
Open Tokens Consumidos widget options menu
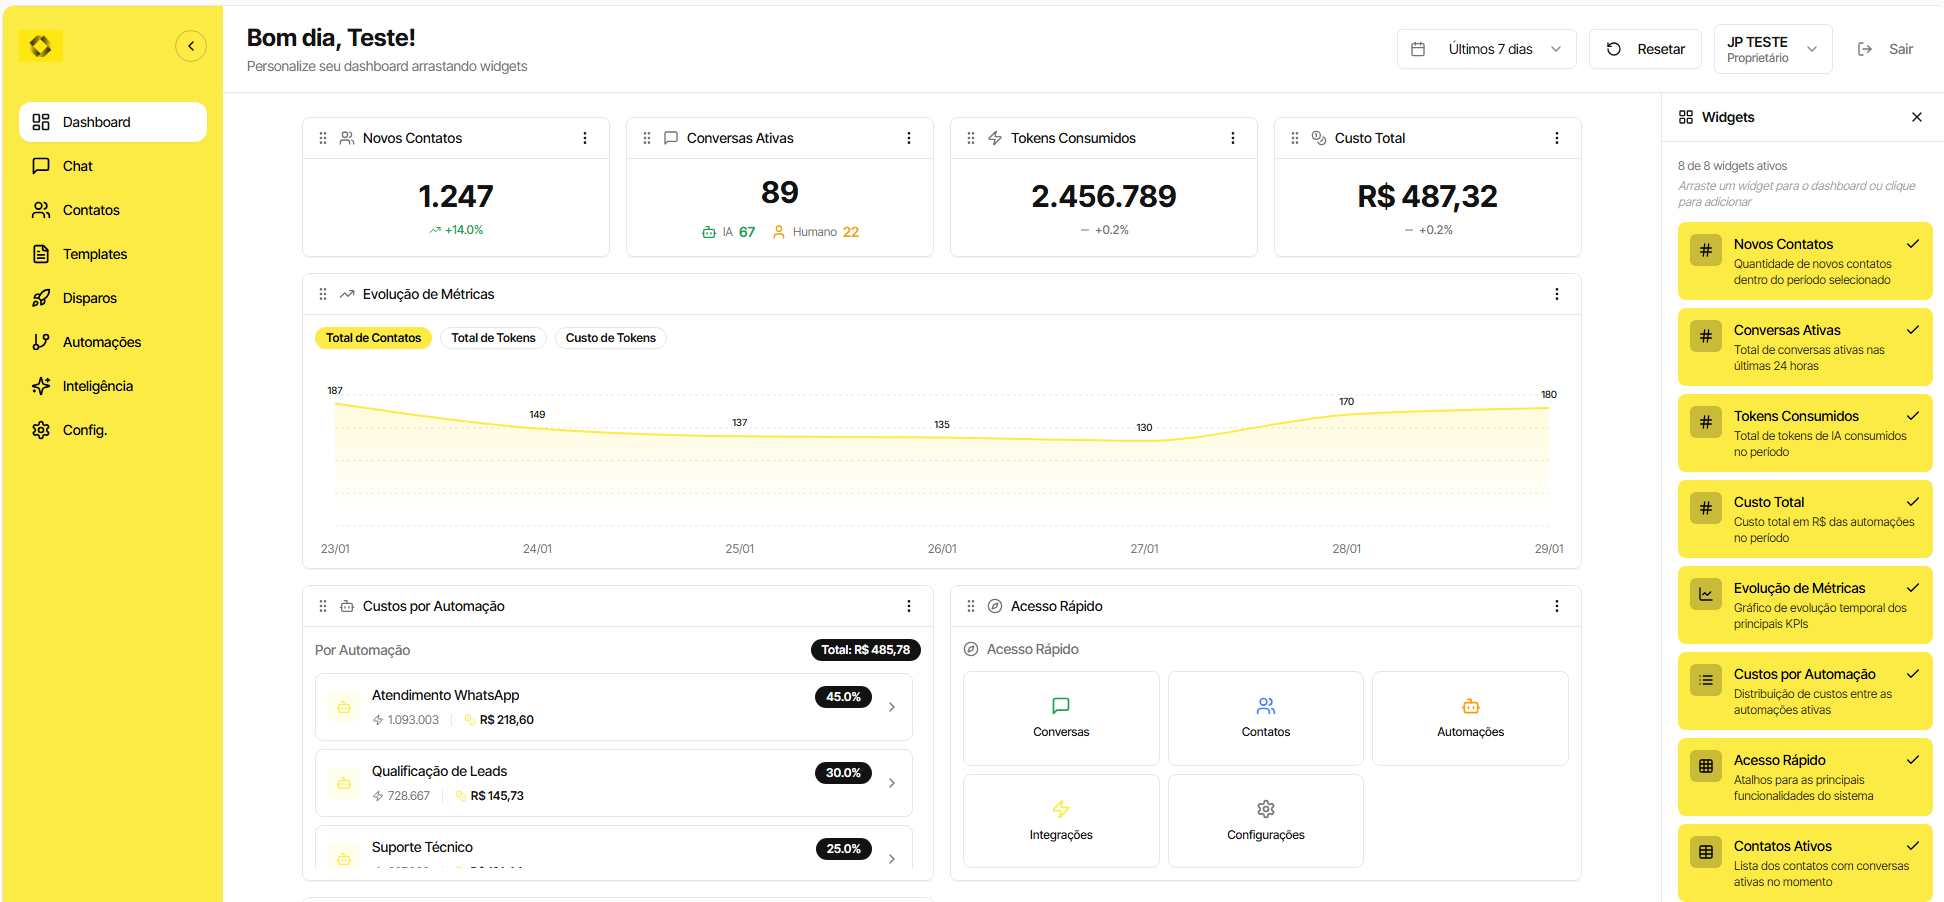coord(1233,138)
